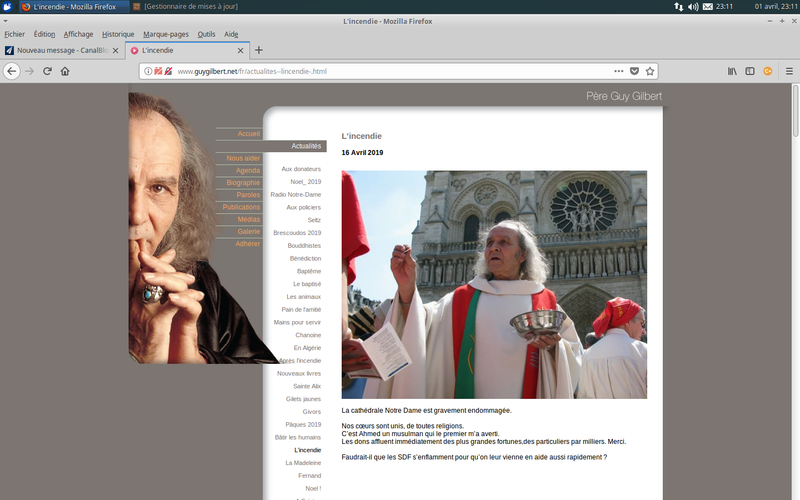Open the Affichage menu
This screenshot has height=500, width=800.
(78, 34)
